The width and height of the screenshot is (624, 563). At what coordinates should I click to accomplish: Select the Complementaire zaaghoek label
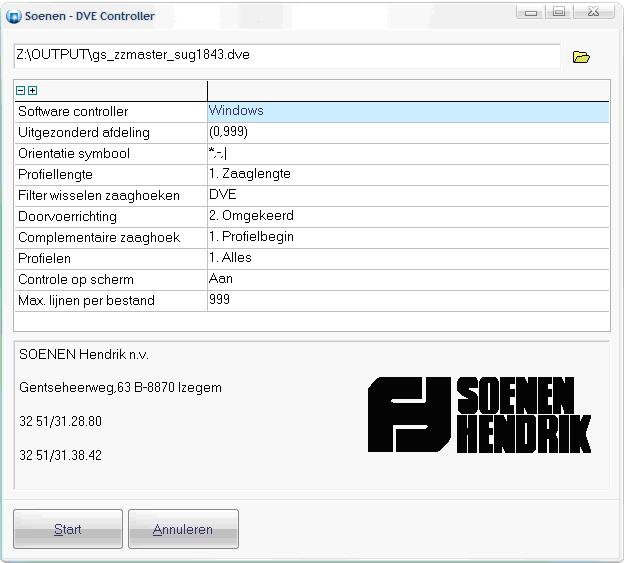(99, 238)
